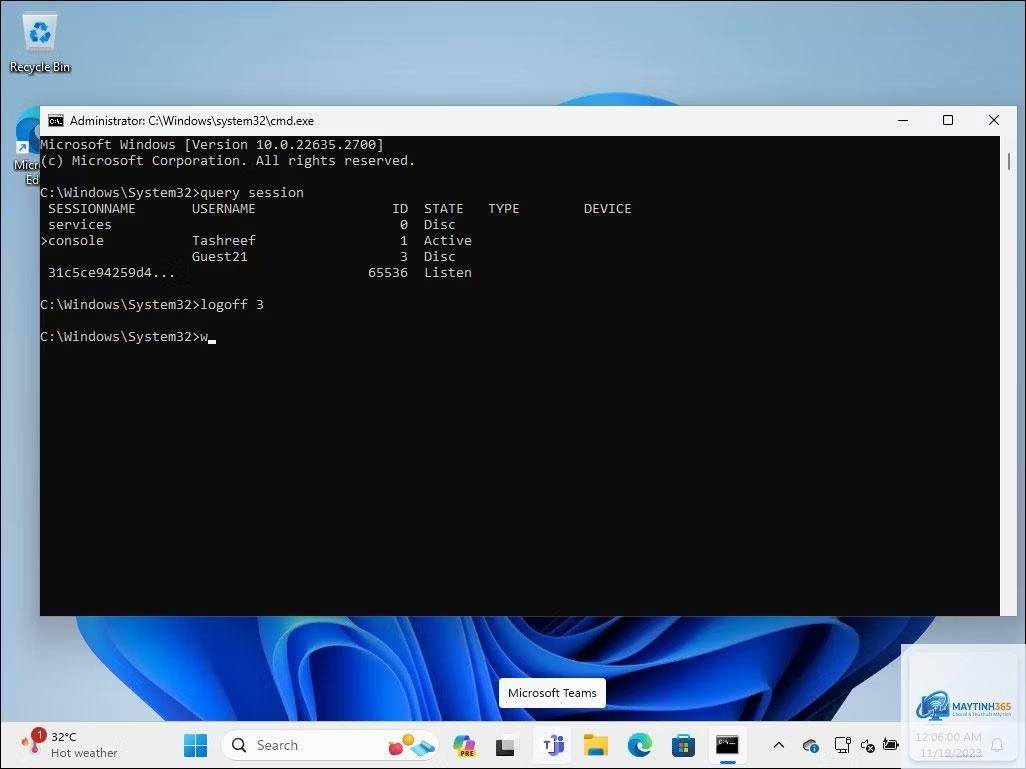Screen dimensions: 1026x769
Task: Click the 'services' session name
Action: pyautogui.click(x=80, y=224)
